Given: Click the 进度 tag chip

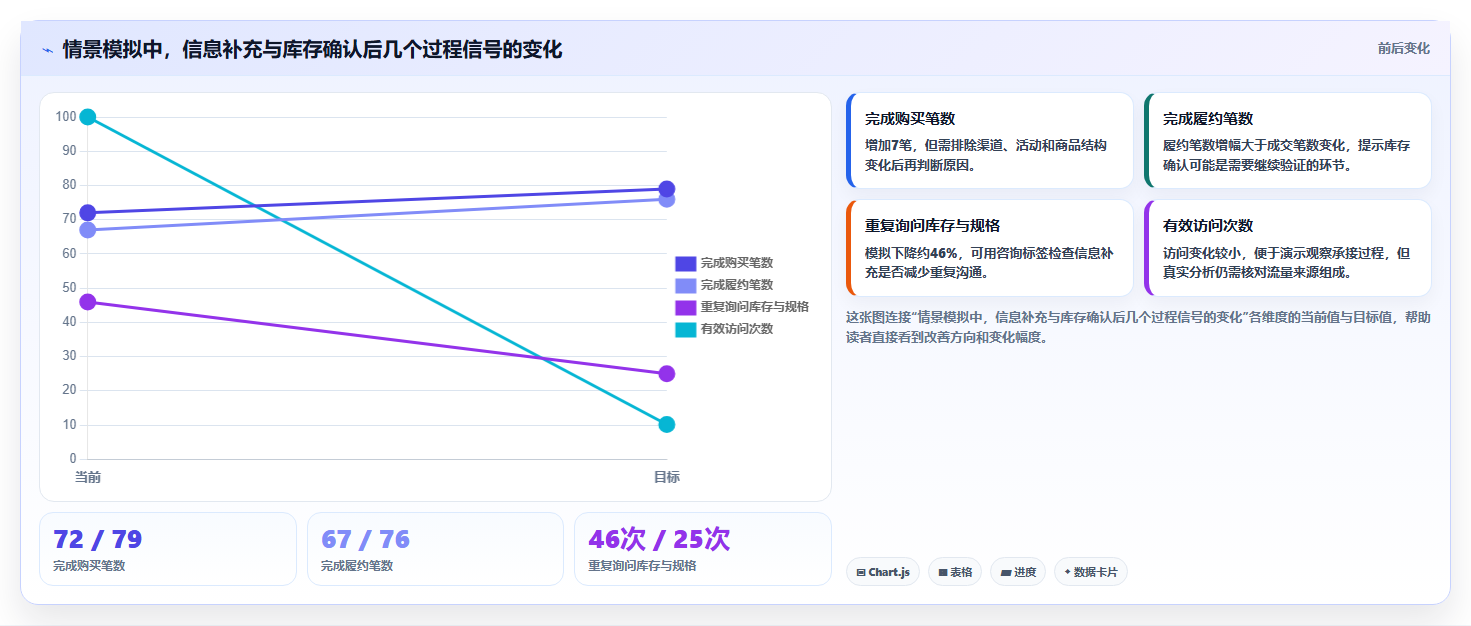Looking at the screenshot, I should (x=1018, y=572).
